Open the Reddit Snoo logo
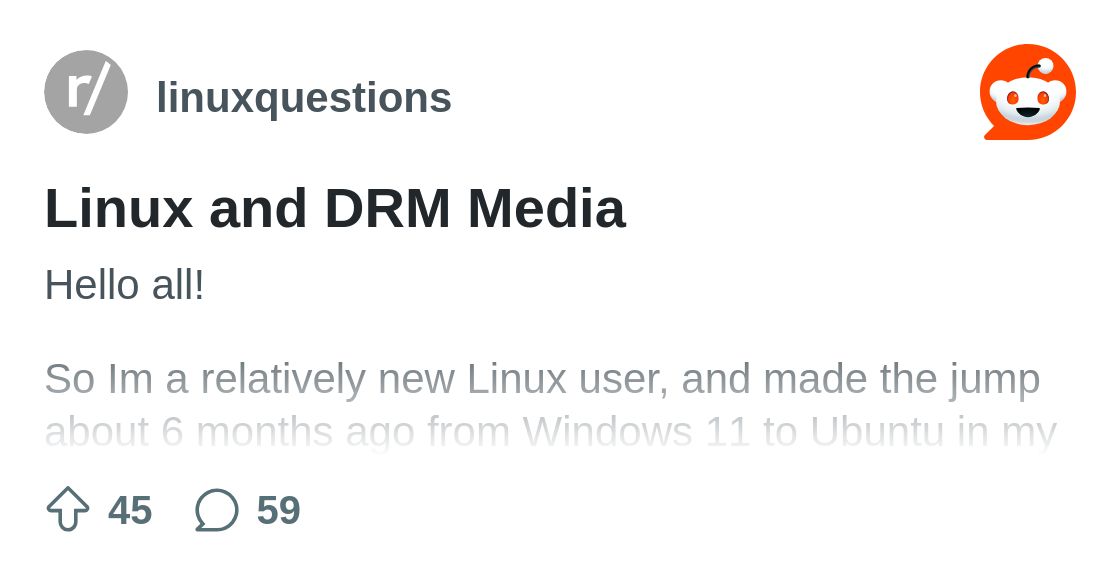 pos(1028,92)
